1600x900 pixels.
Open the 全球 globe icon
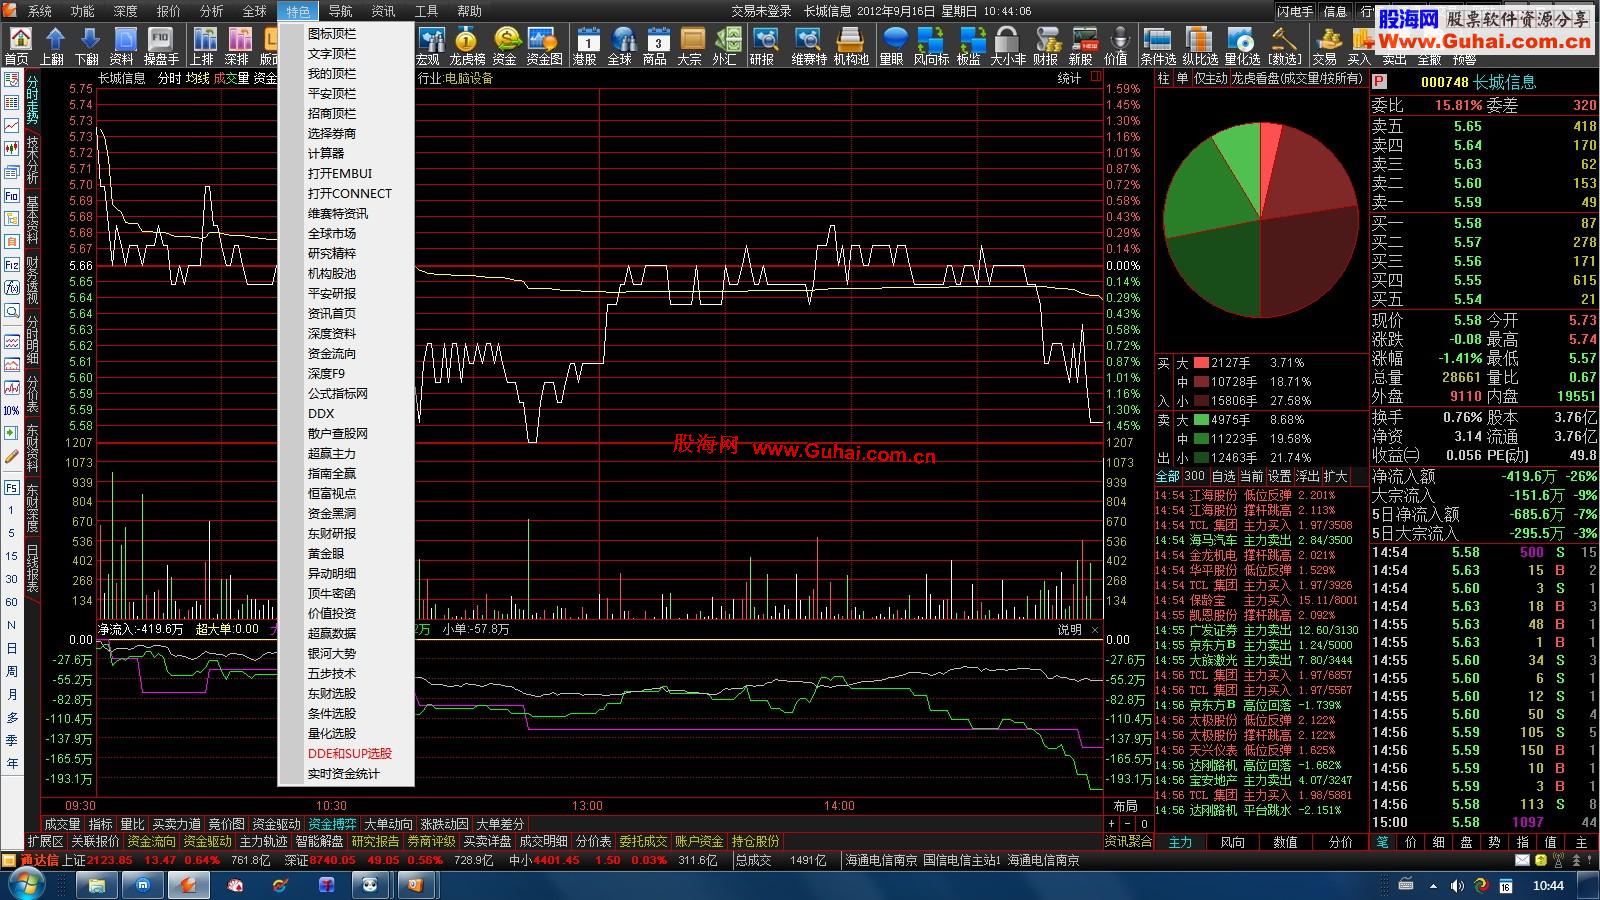click(621, 46)
